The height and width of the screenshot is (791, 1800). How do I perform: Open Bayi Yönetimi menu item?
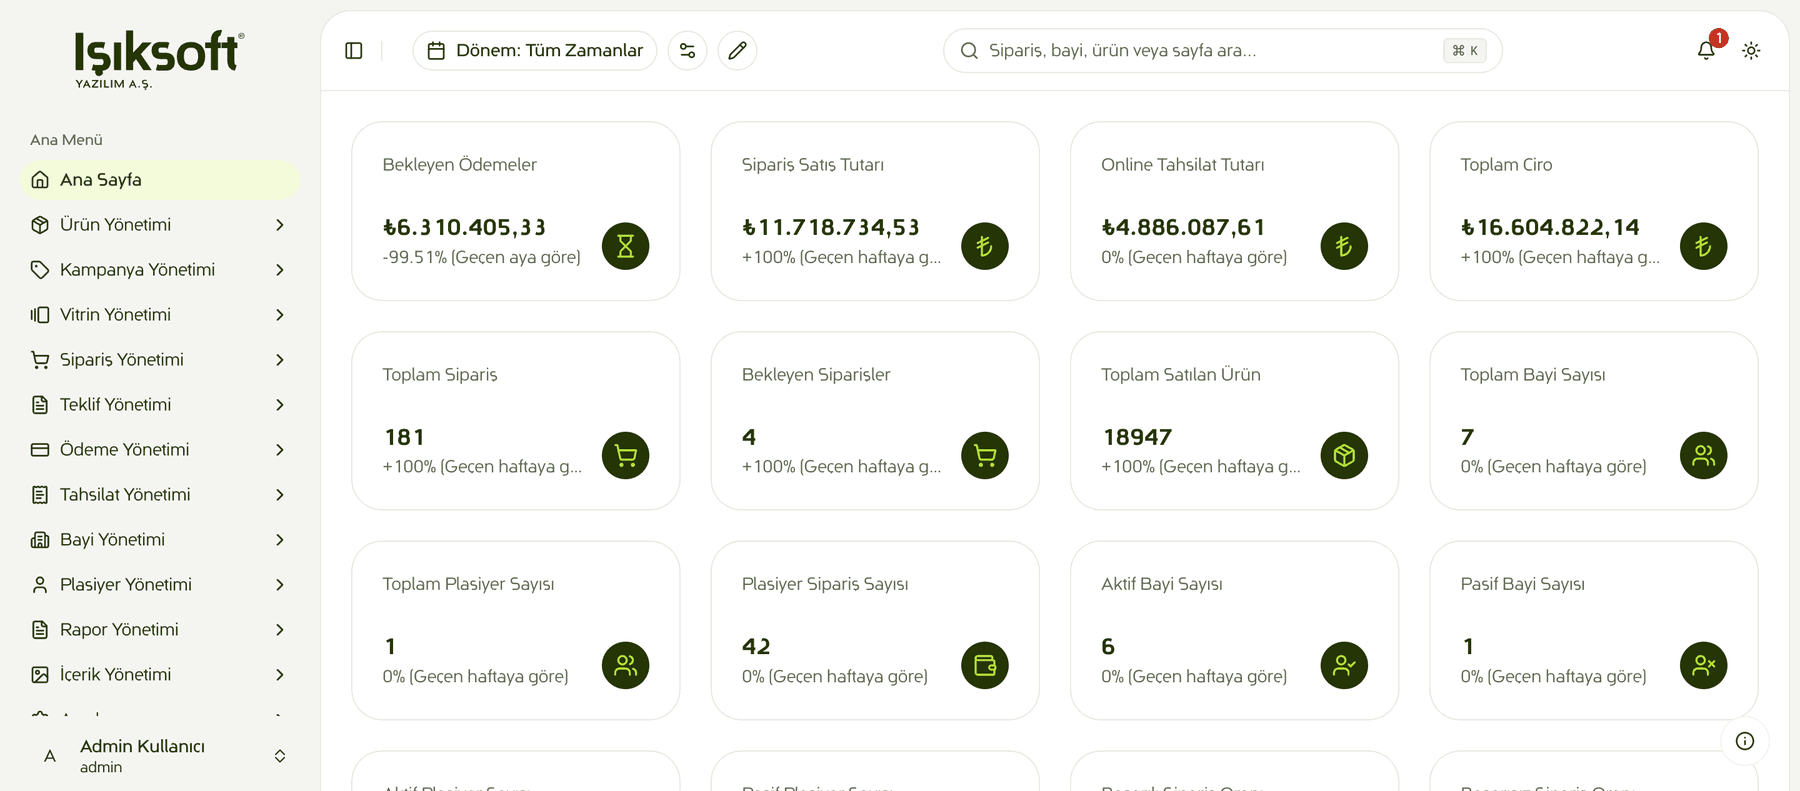(160, 540)
